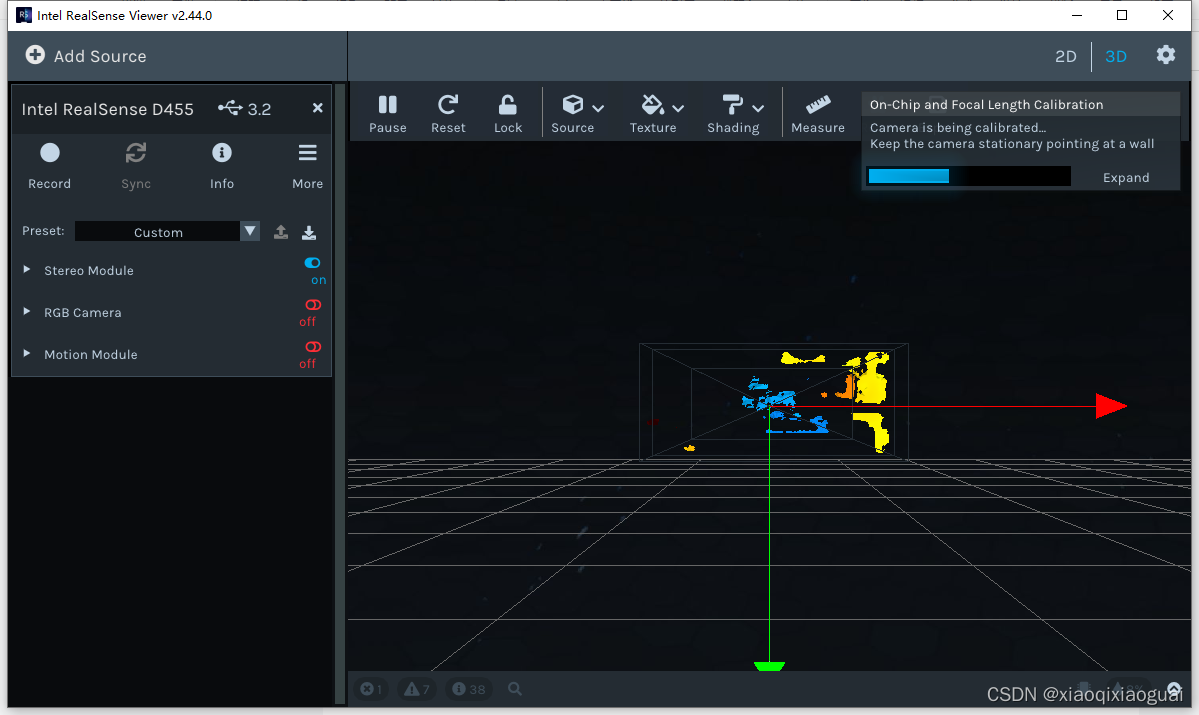Image resolution: width=1199 pixels, height=715 pixels.
Task: Turn on the RGB Camera toggle
Action: coord(313,305)
